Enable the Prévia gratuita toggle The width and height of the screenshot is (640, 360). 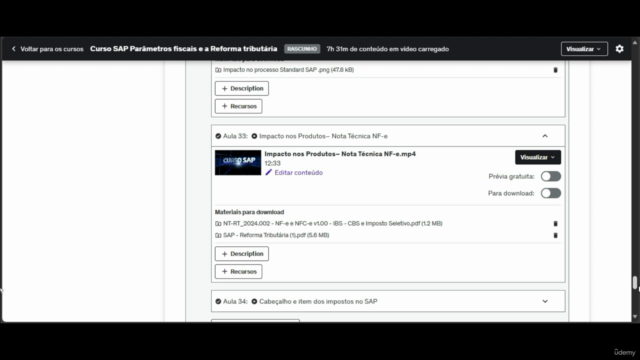tap(551, 176)
